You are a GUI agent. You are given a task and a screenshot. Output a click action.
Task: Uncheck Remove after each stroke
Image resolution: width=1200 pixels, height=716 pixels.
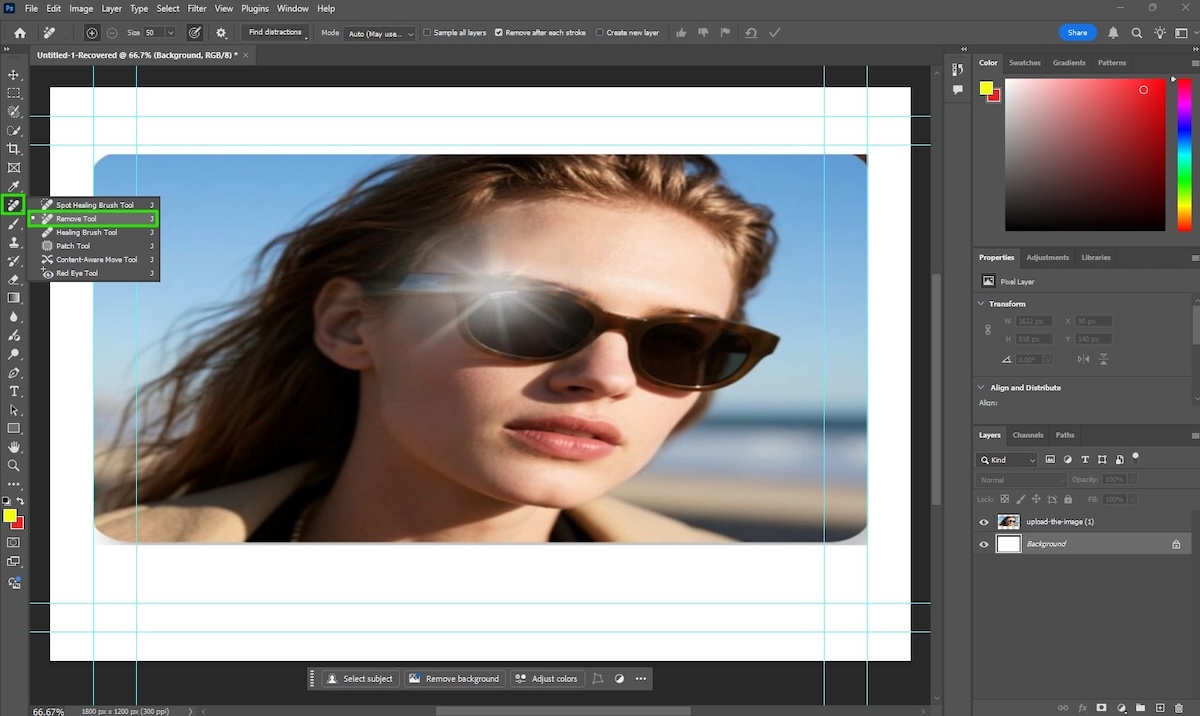(x=499, y=33)
